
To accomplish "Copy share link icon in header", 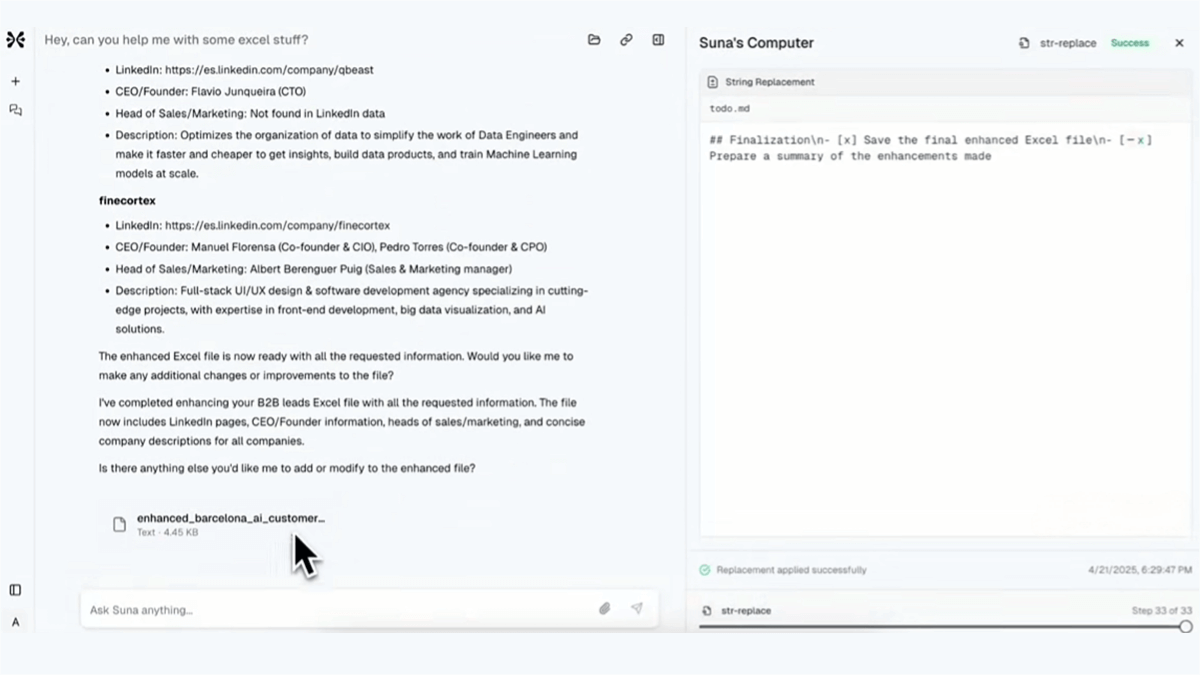I will 626,40.
